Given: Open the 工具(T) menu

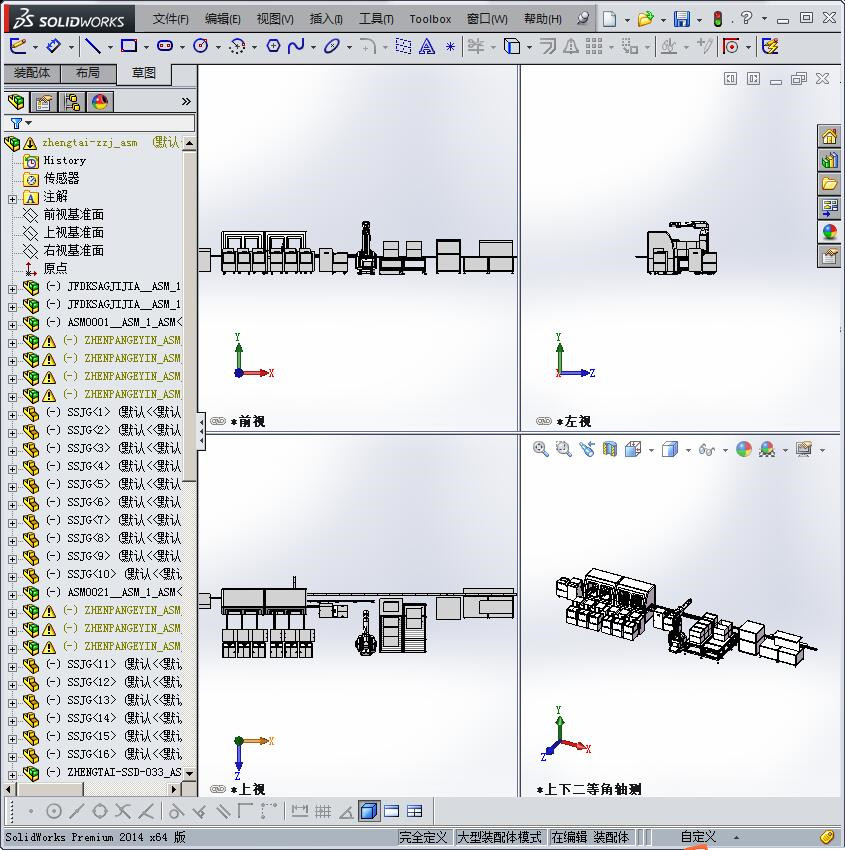Looking at the screenshot, I should point(376,19).
